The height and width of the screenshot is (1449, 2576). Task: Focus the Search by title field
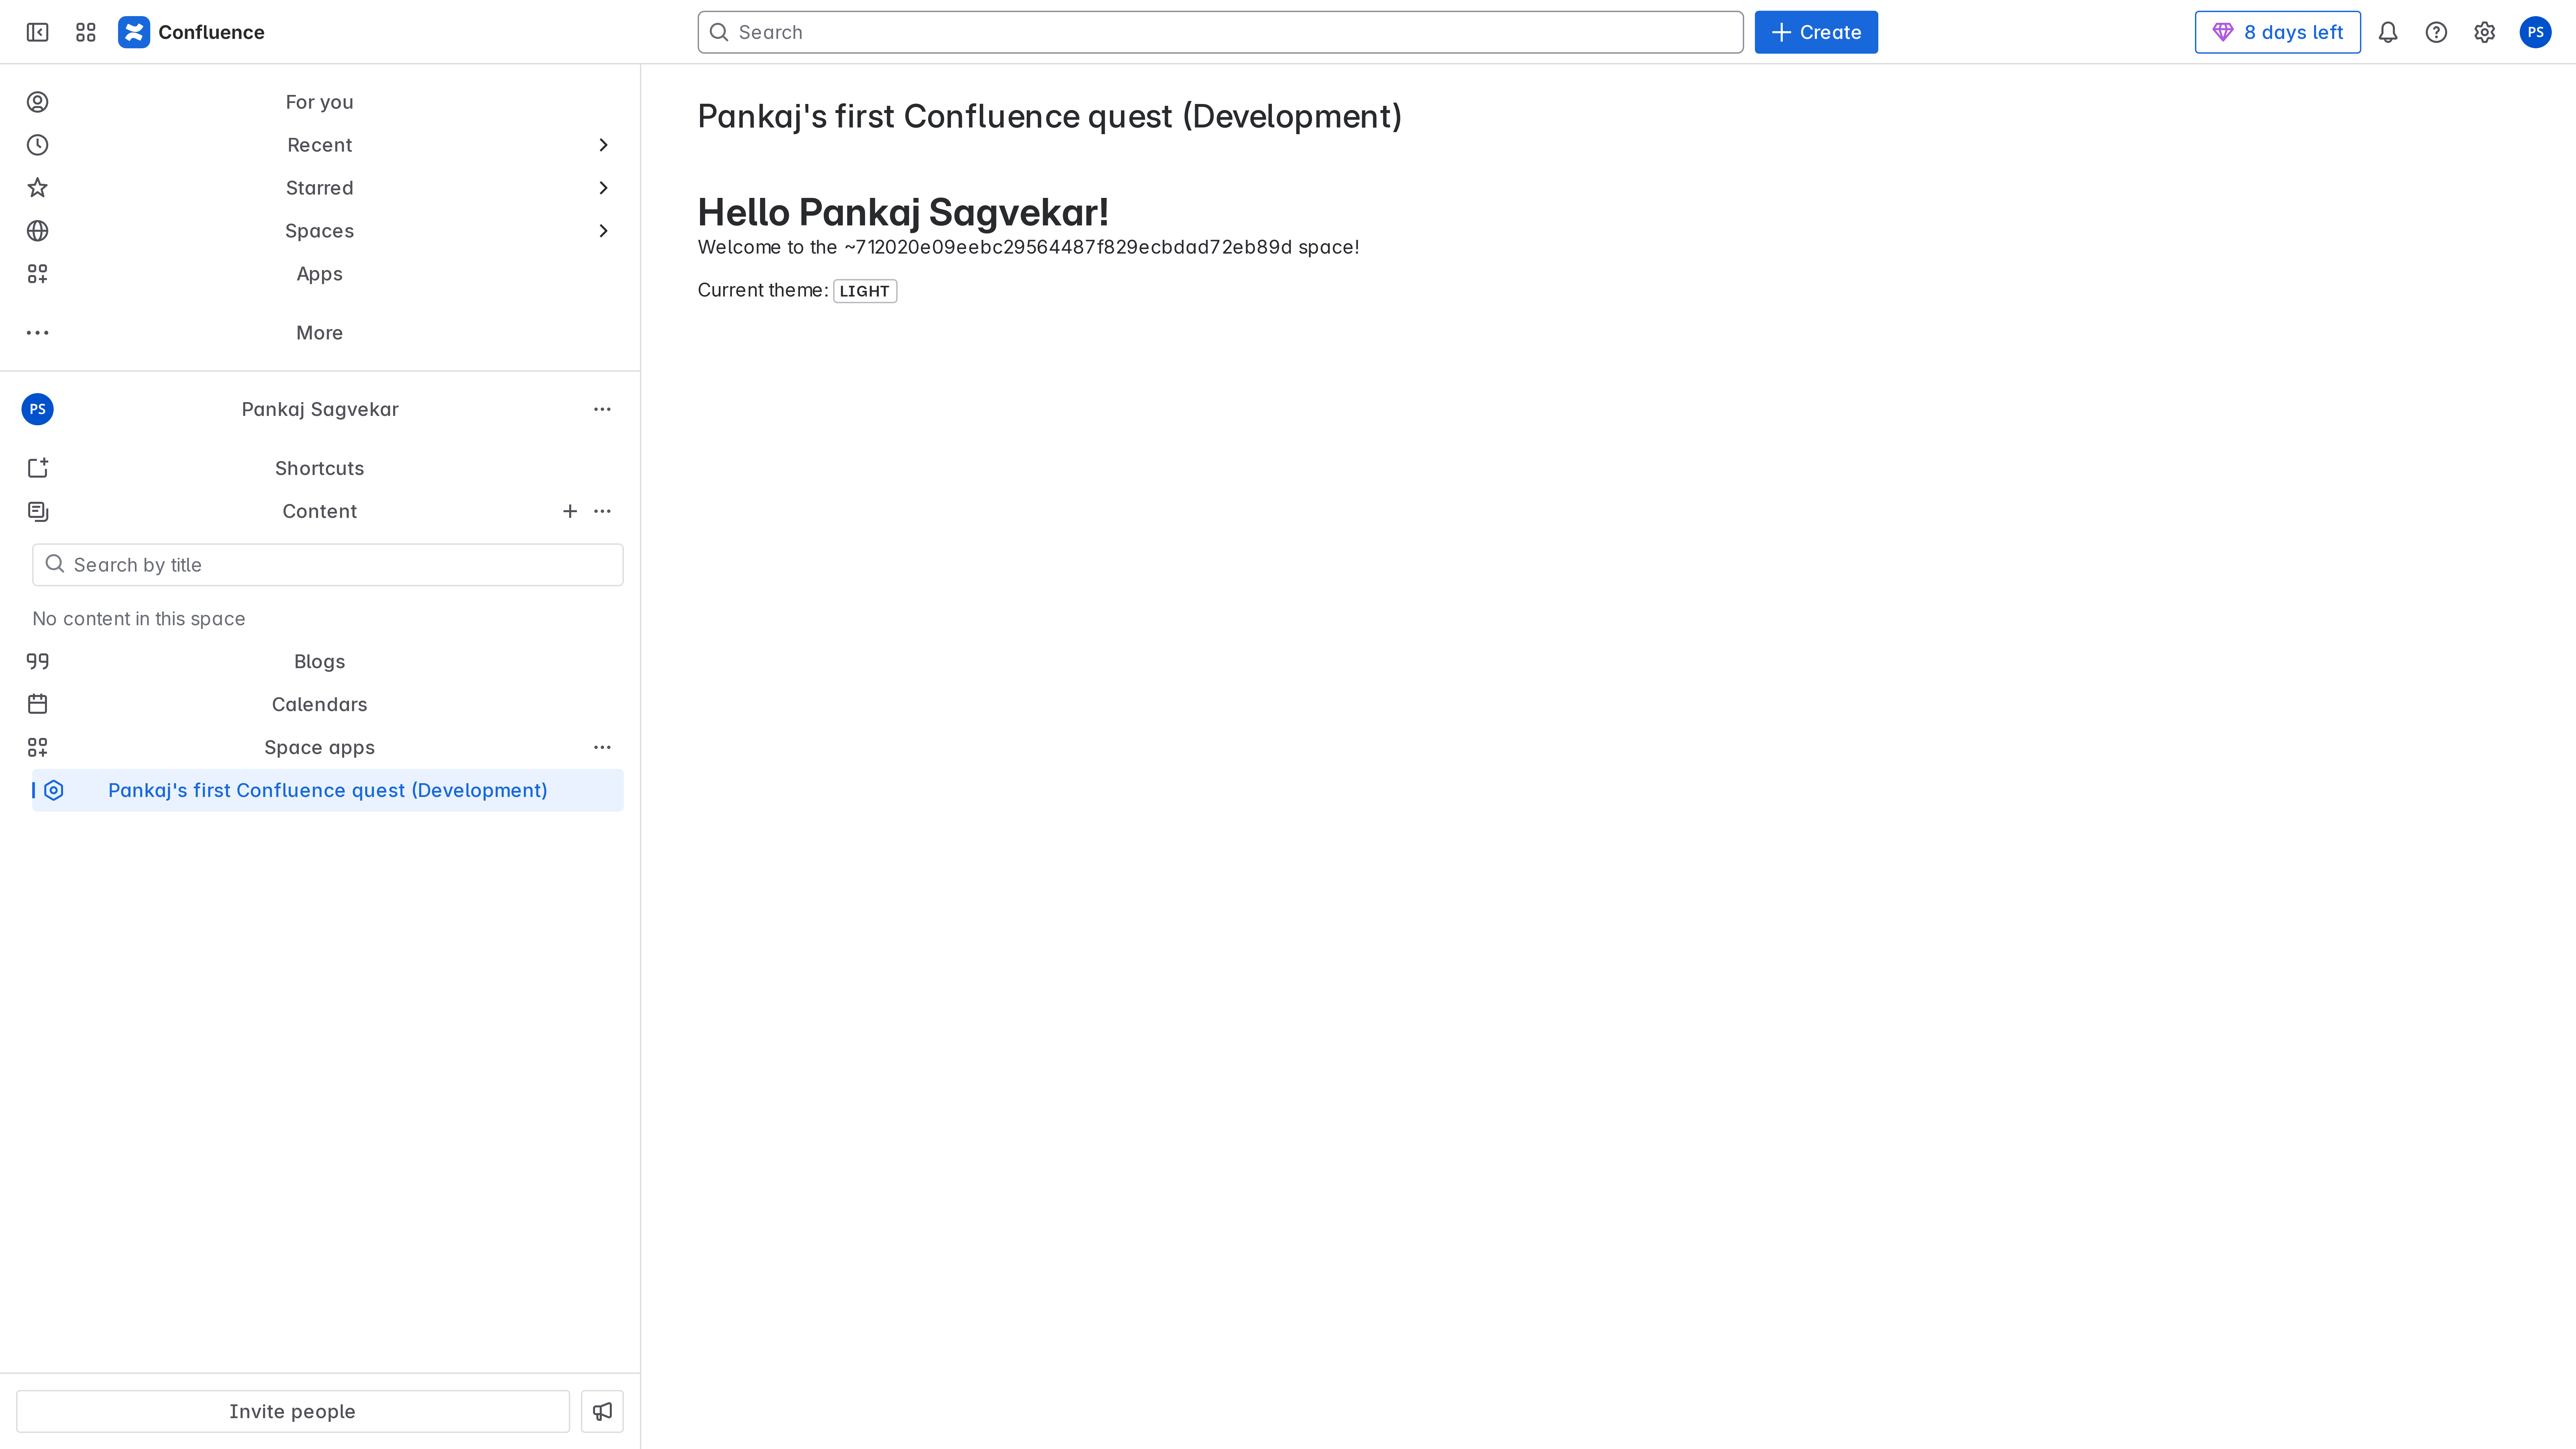point(328,565)
